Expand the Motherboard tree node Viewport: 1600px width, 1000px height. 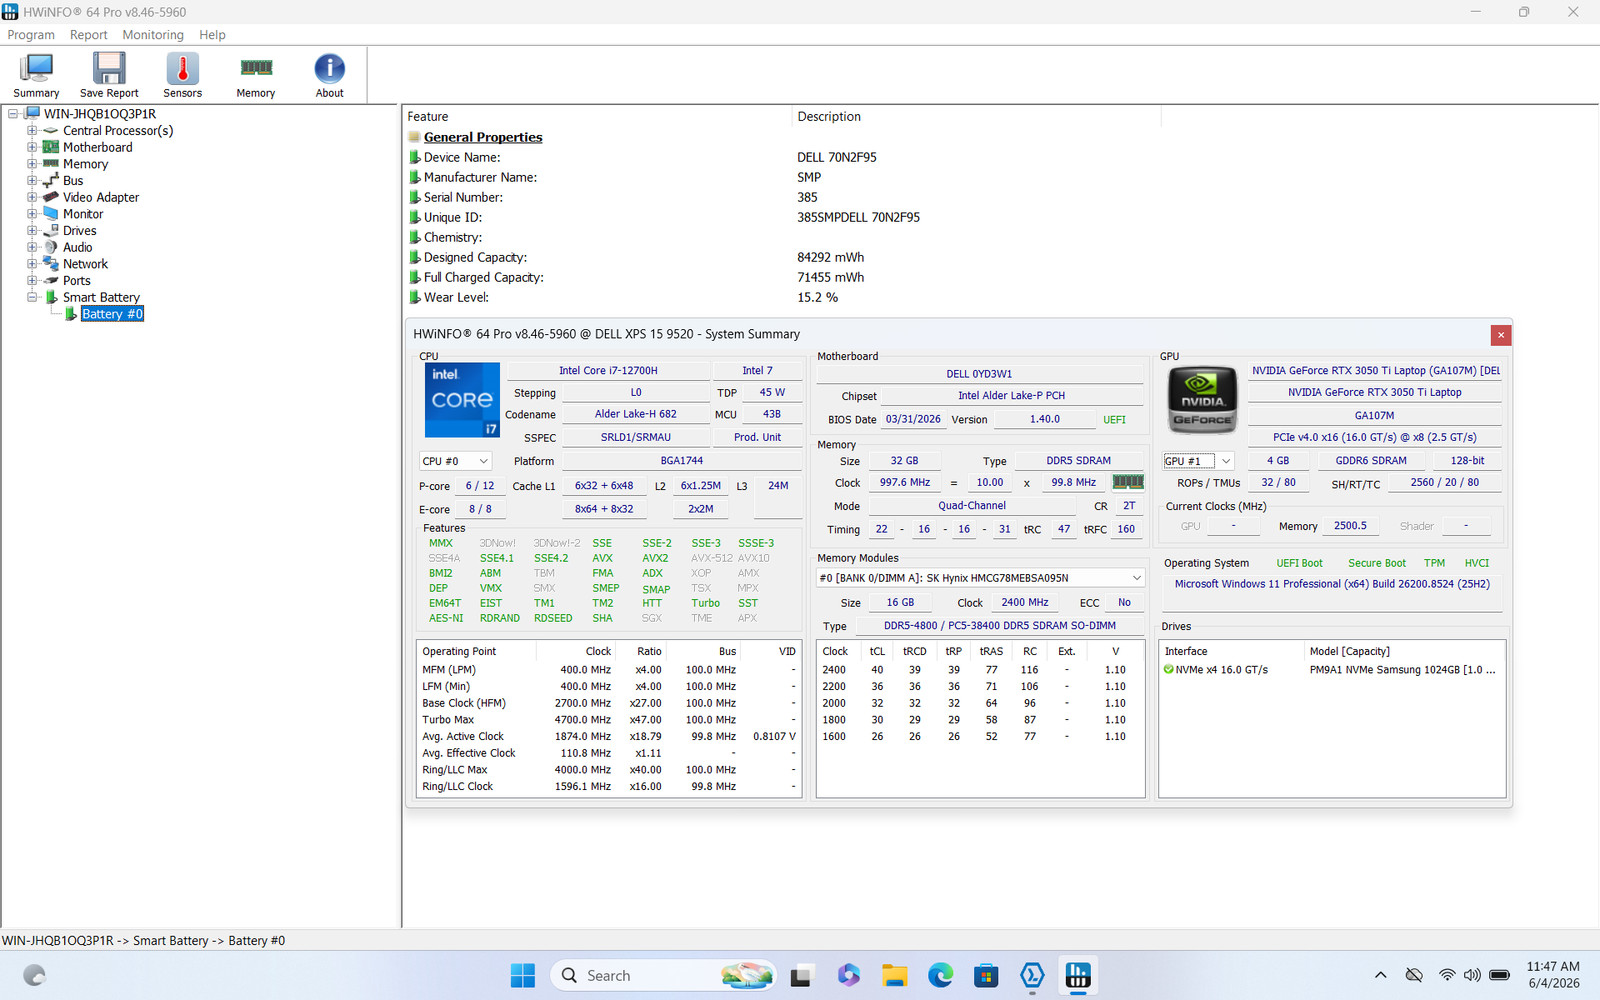click(32, 147)
